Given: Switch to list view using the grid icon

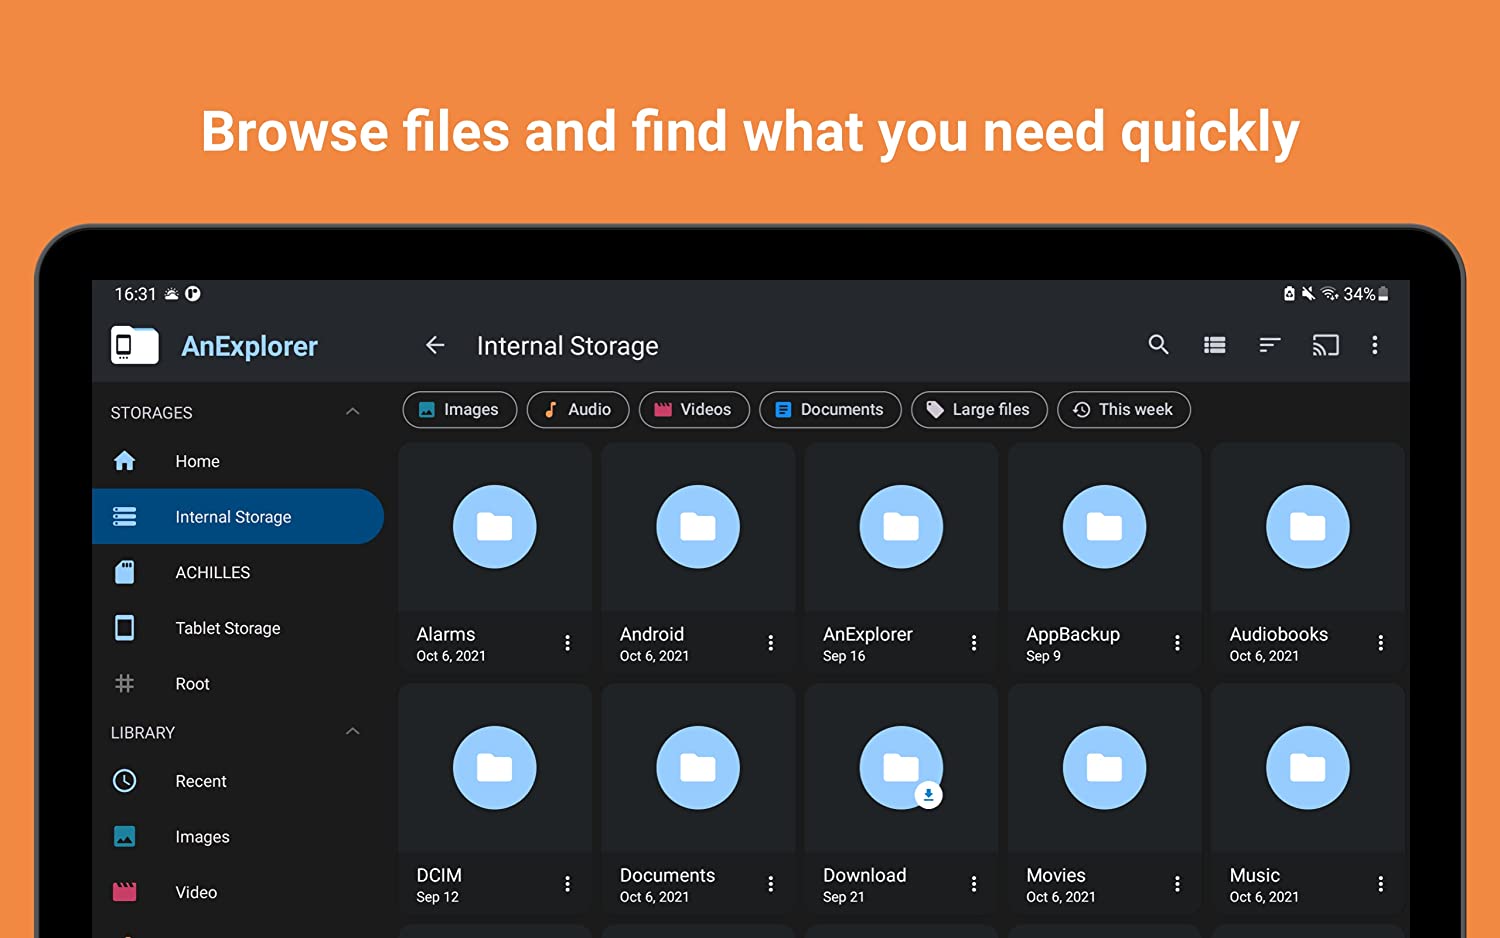Looking at the screenshot, I should pos(1214,344).
